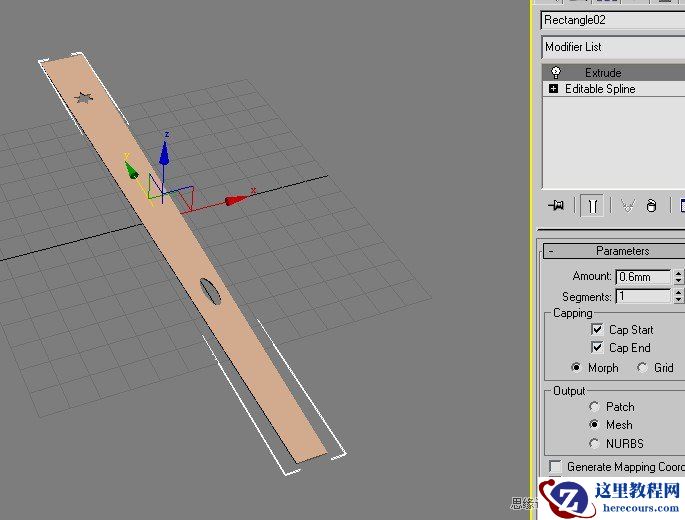Click the Rectangle02 object name field
Screen dimensions: 685x520
613,20
